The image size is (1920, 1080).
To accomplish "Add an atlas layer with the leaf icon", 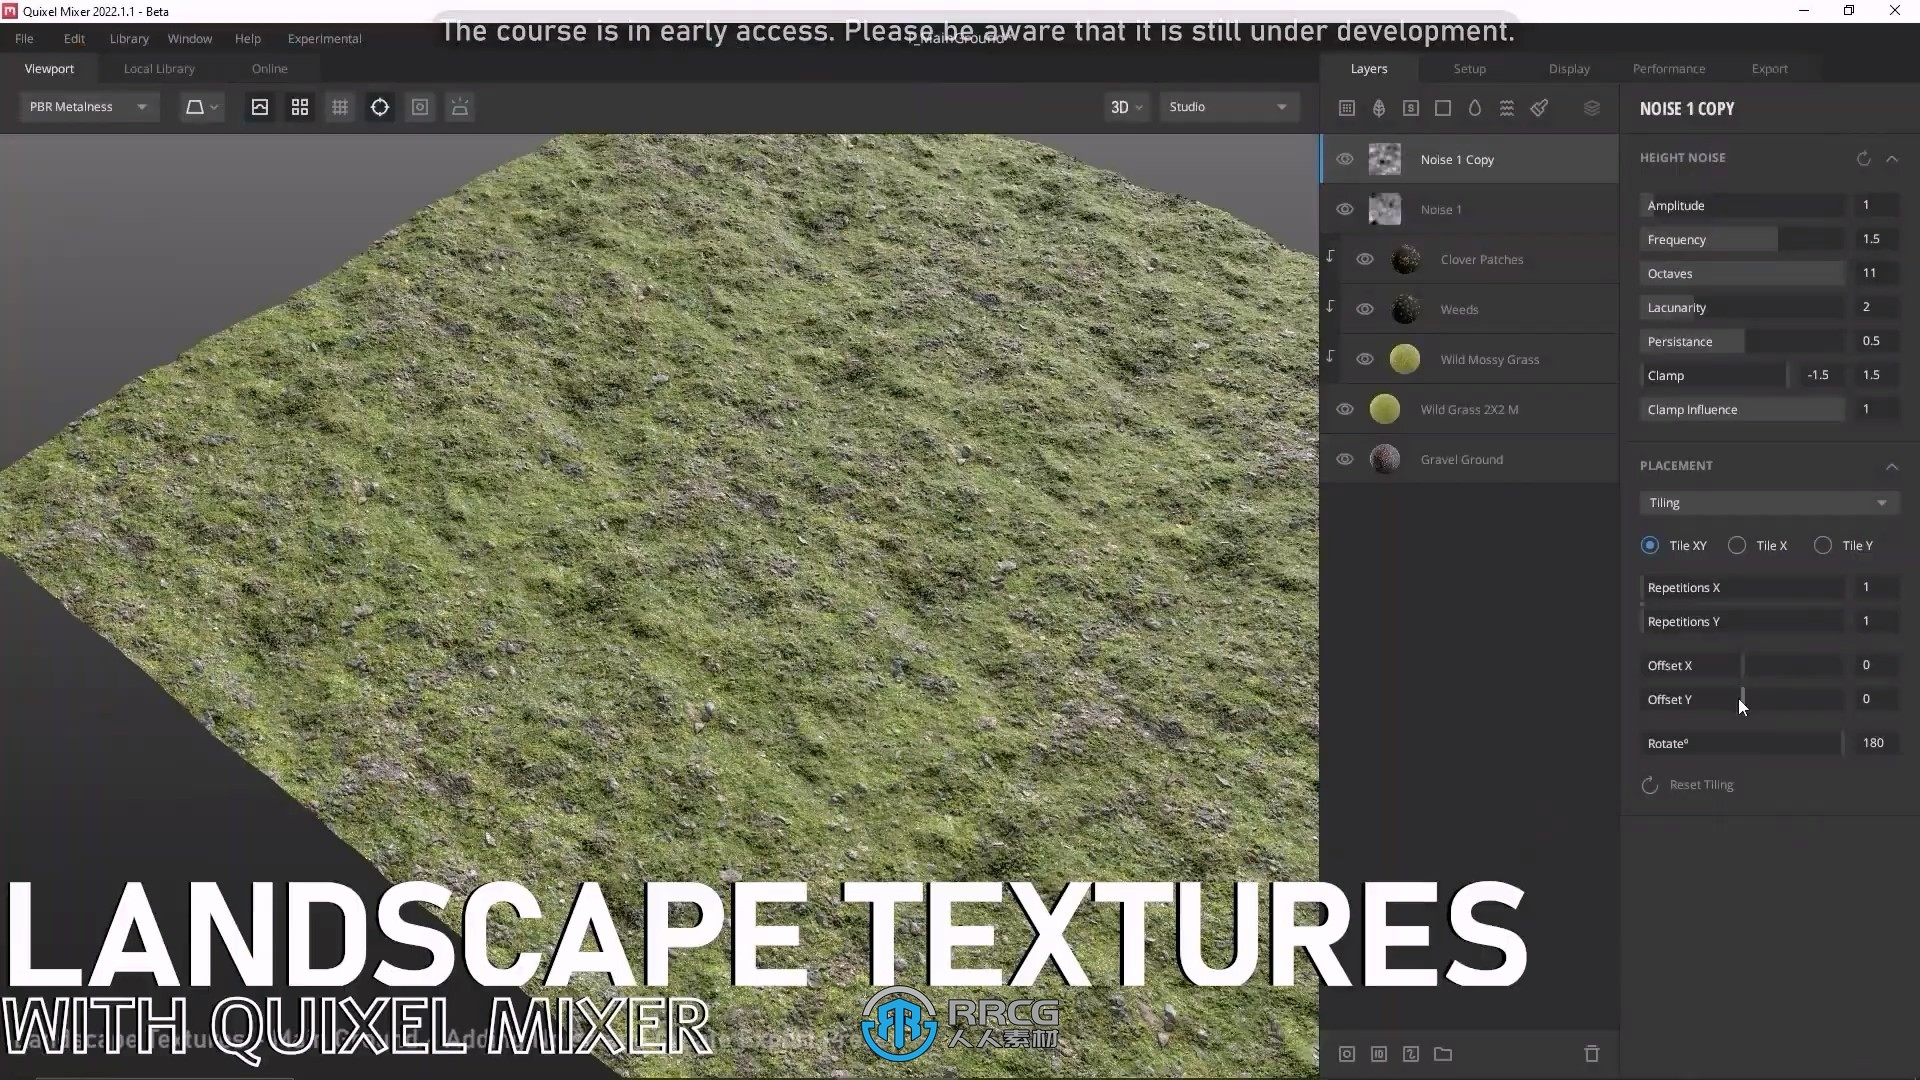I will point(1379,108).
